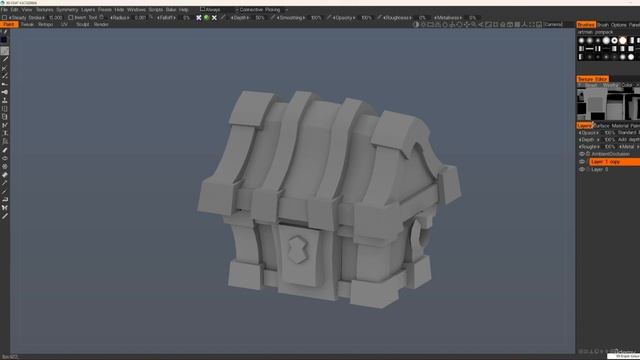Open the Freeze menu

104,9
